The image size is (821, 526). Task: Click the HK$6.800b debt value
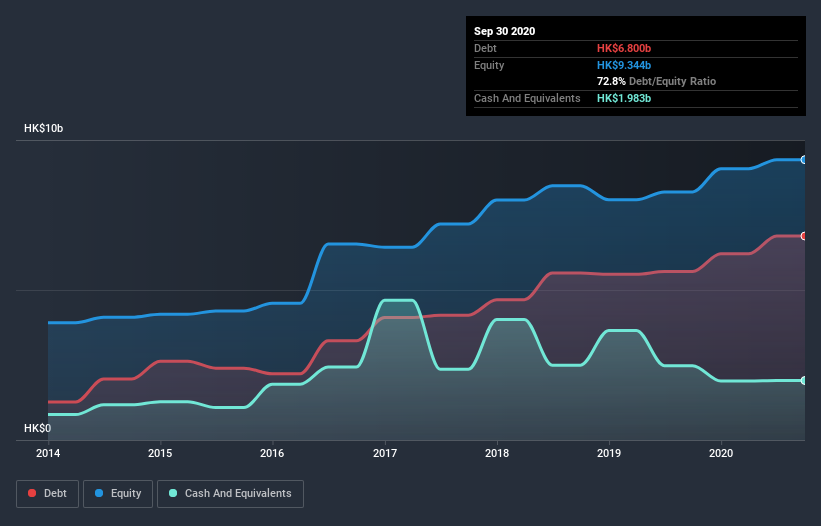(x=624, y=48)
